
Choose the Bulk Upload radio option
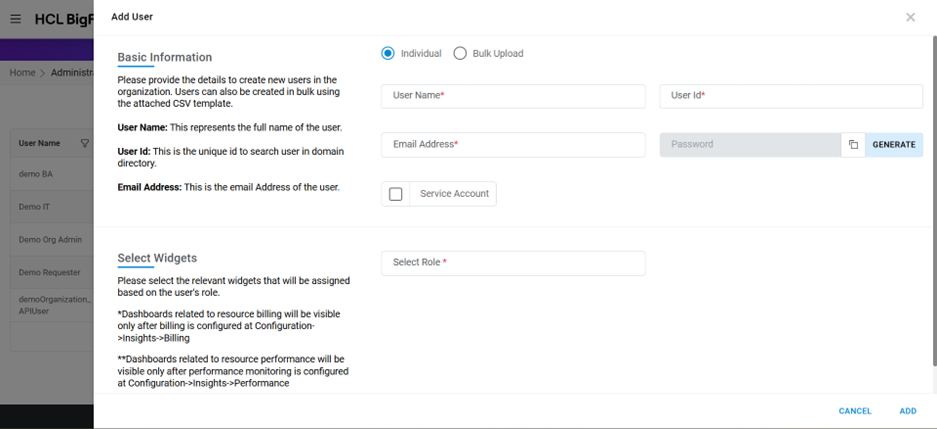(460, 53)
